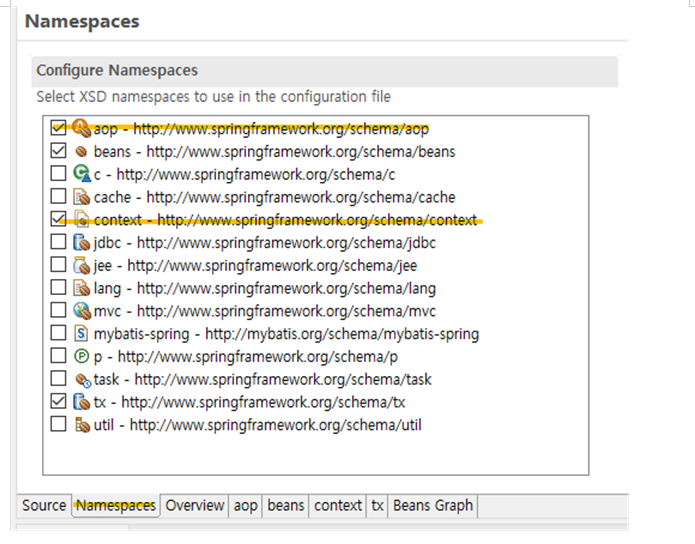
Task: Click the aop namespace icon
Action: [x=82, y=128]
